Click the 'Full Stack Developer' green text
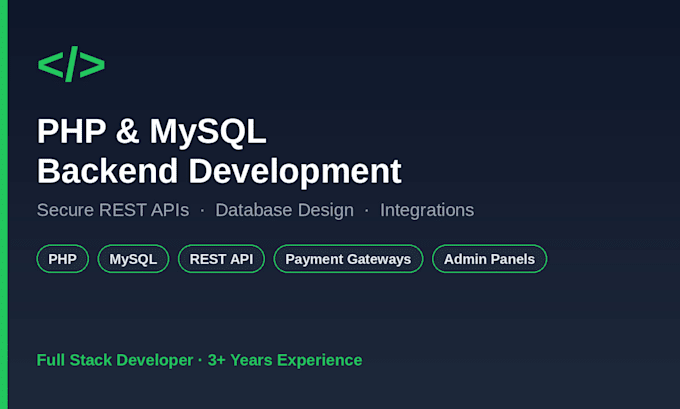The height and width of the screenshot is (409, 680). point(115,360)
